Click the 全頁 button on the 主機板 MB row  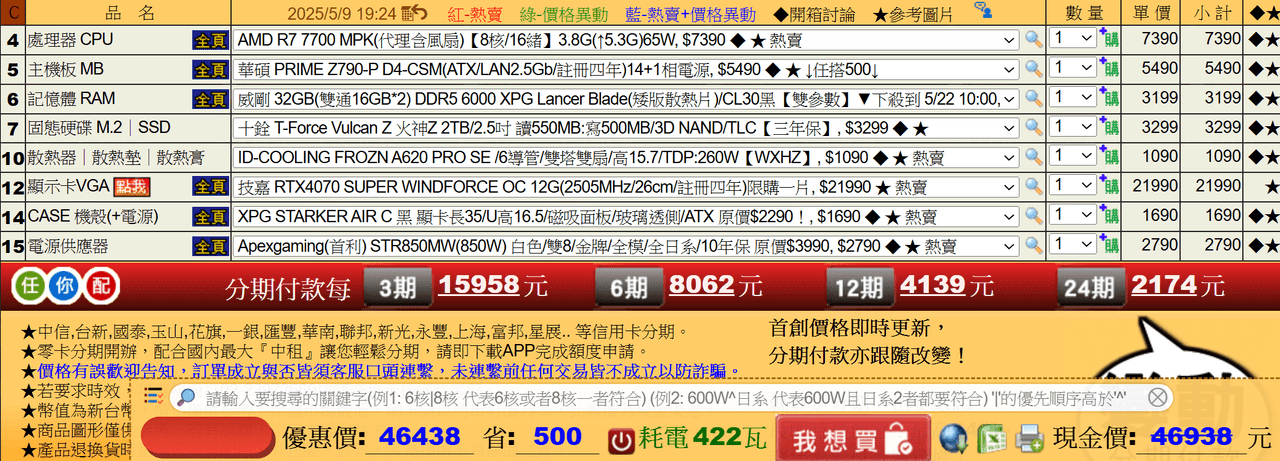point(210,69)
